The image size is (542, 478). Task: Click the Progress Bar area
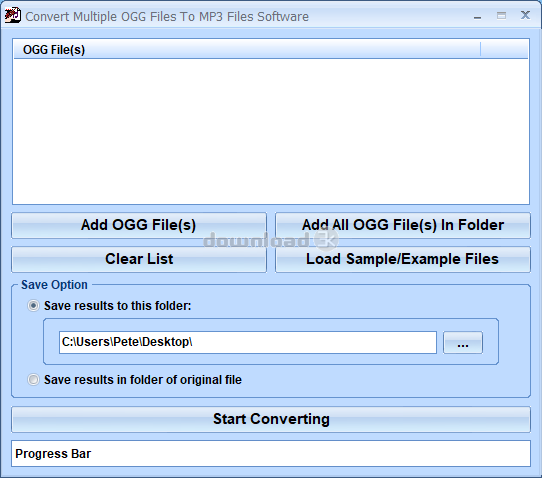pyautogui.click(x=271, y=453)
